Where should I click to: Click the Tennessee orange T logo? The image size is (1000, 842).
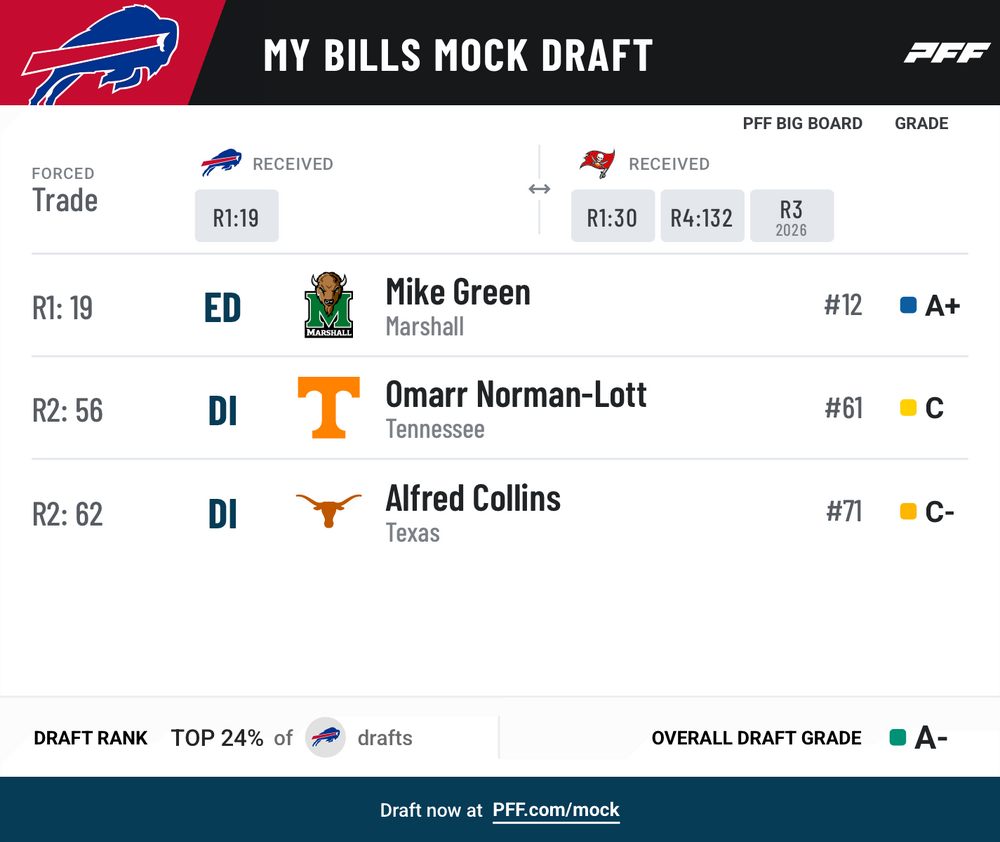pyautogui.click(x=328, y=408)
